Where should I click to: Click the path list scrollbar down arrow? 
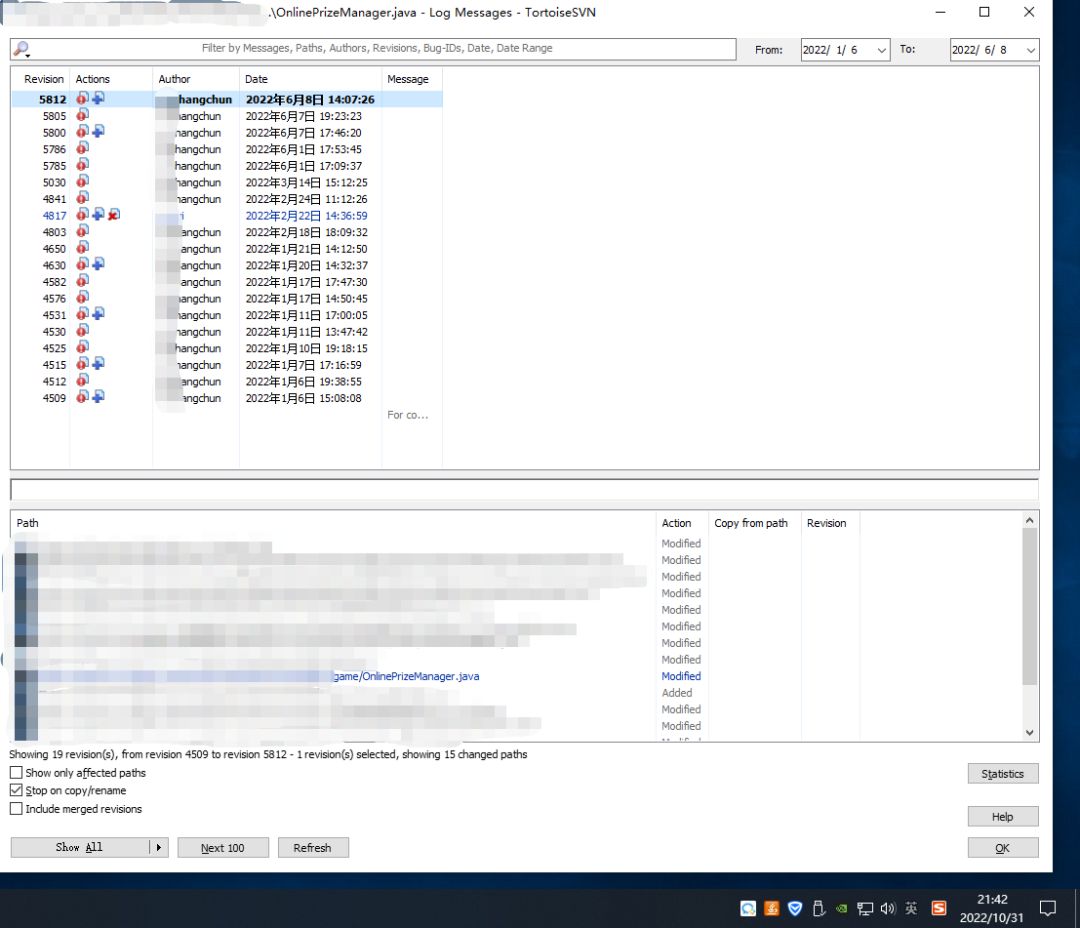(x=1030, y=732)
